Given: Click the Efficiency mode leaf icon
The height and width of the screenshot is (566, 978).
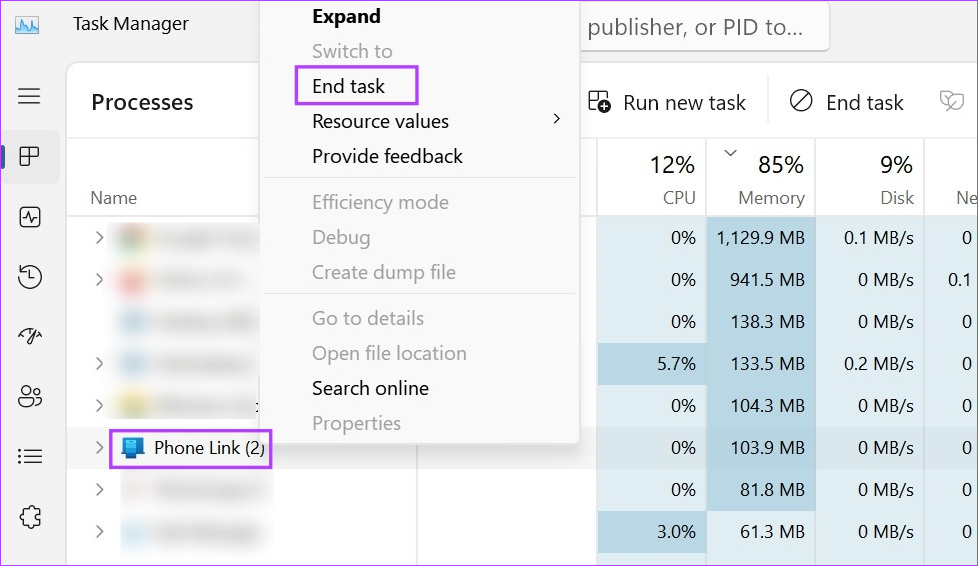Looking at the screenshot, I should [951, 100].
